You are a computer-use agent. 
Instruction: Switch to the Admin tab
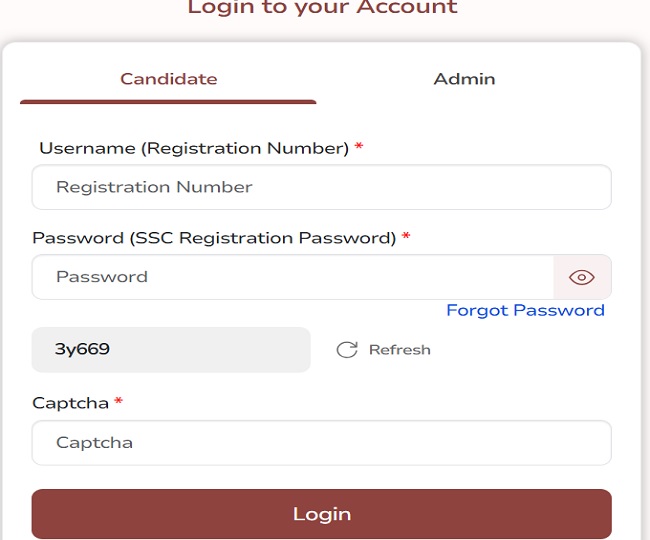point(464,79)
